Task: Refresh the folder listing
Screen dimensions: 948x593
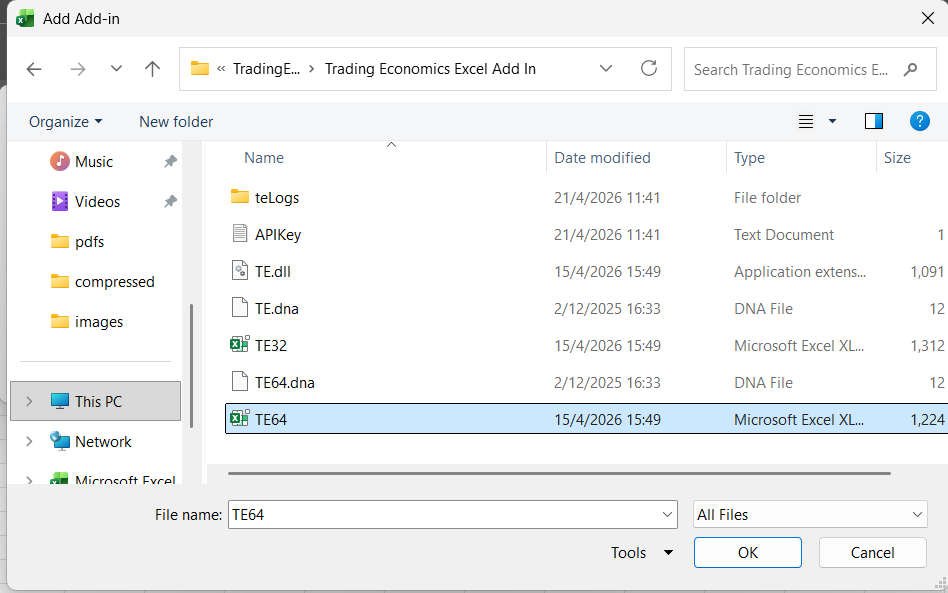Action: pyautogui.click(x=649, y=68)
